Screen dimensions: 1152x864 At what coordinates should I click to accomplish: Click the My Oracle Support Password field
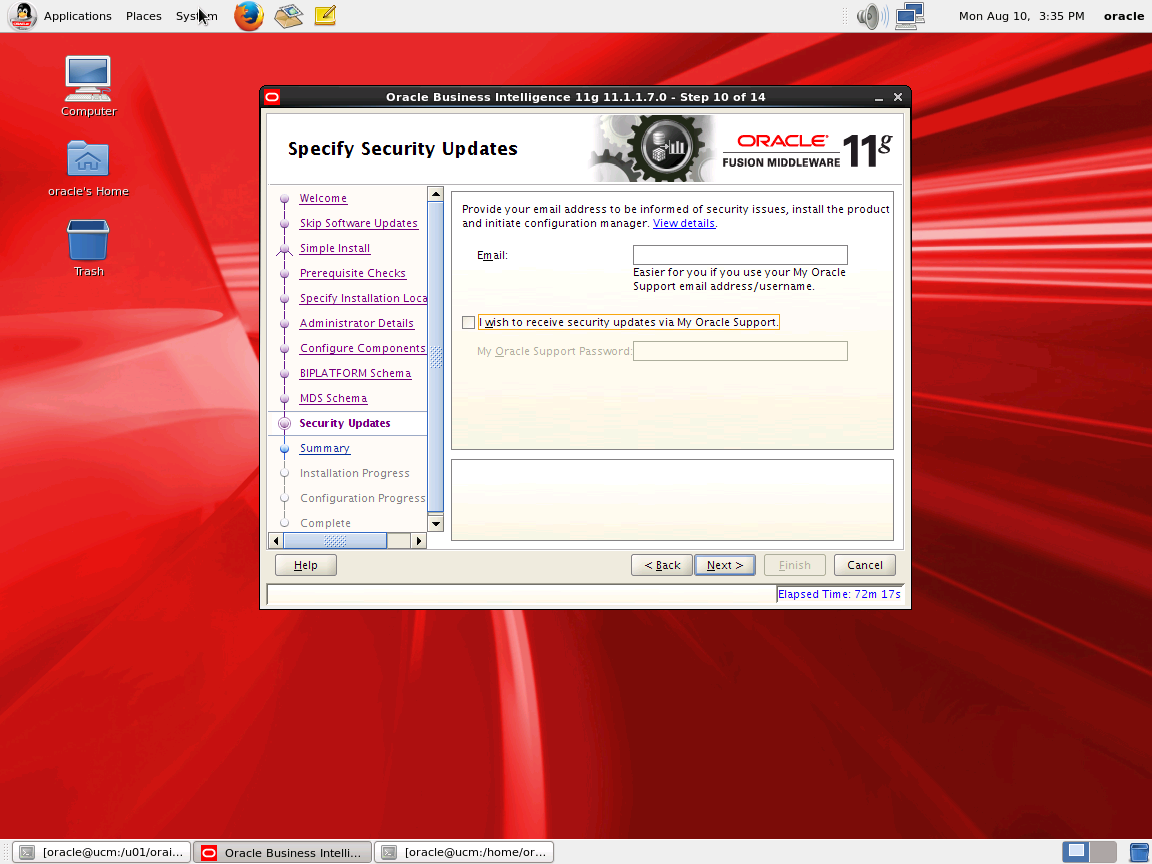tap(740, 350)
